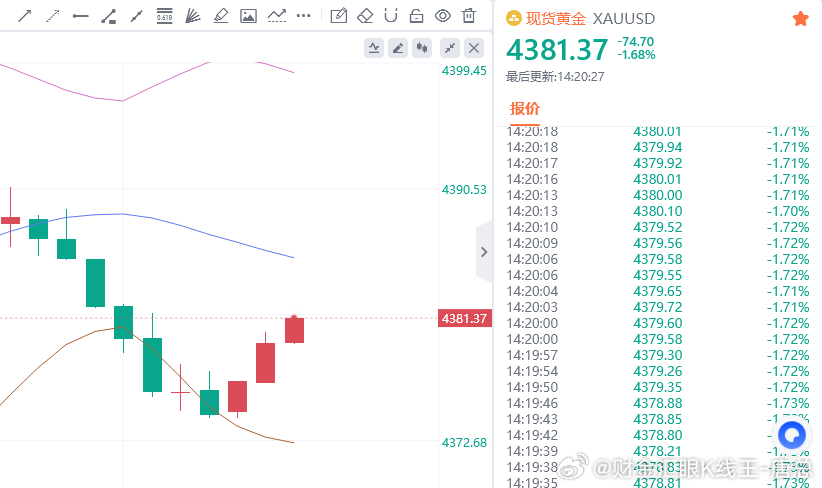This screenshot has height=488, width=822.
Task: Select the quote row at 14:19:57
Action: 658,355
